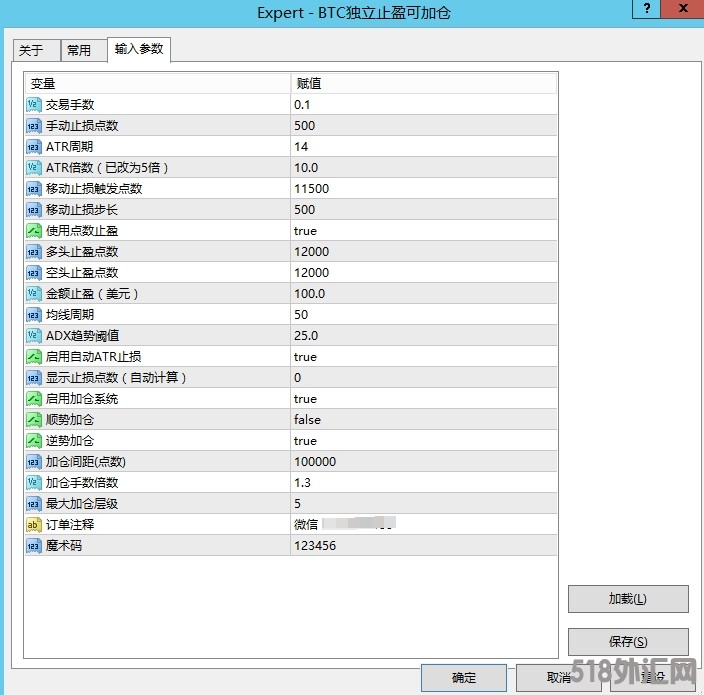The image size is (704, 695).
Task: Select the true value of 启用加仓系统
Action: pyautogui.click(x=305, y=399)
